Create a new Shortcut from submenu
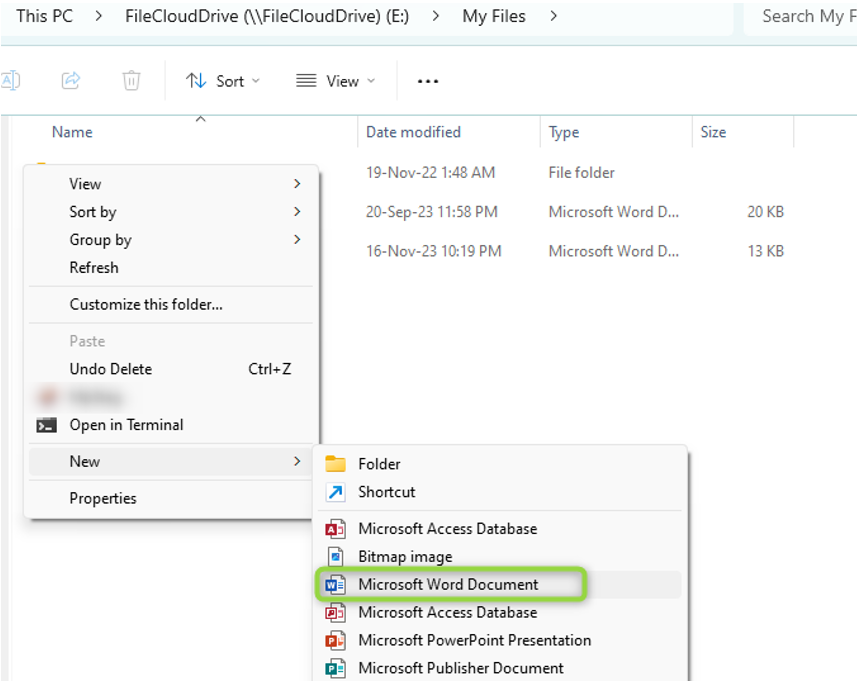 [x=500, y=492]
